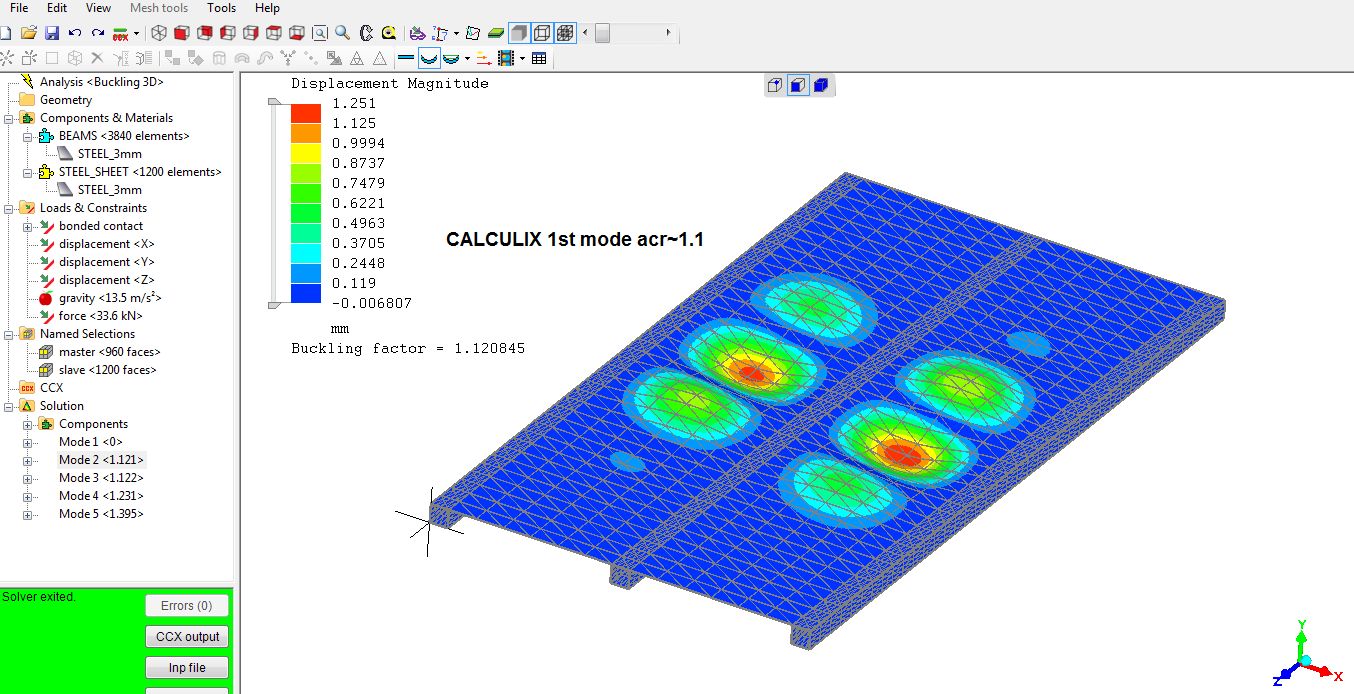The width and height of the screenshot is (1354, 694).
Task: Click the Errors (0) button
Action: point(187,606)
